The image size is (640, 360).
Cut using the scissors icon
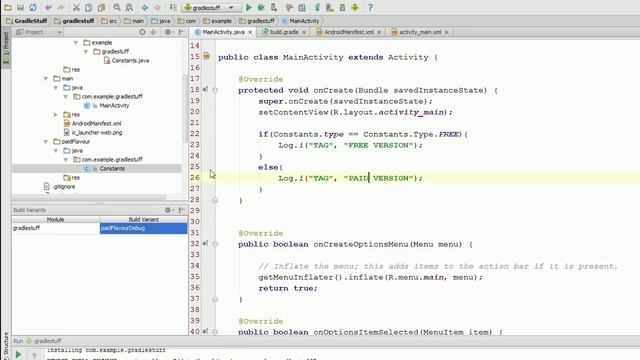click(x=76, y=7)
